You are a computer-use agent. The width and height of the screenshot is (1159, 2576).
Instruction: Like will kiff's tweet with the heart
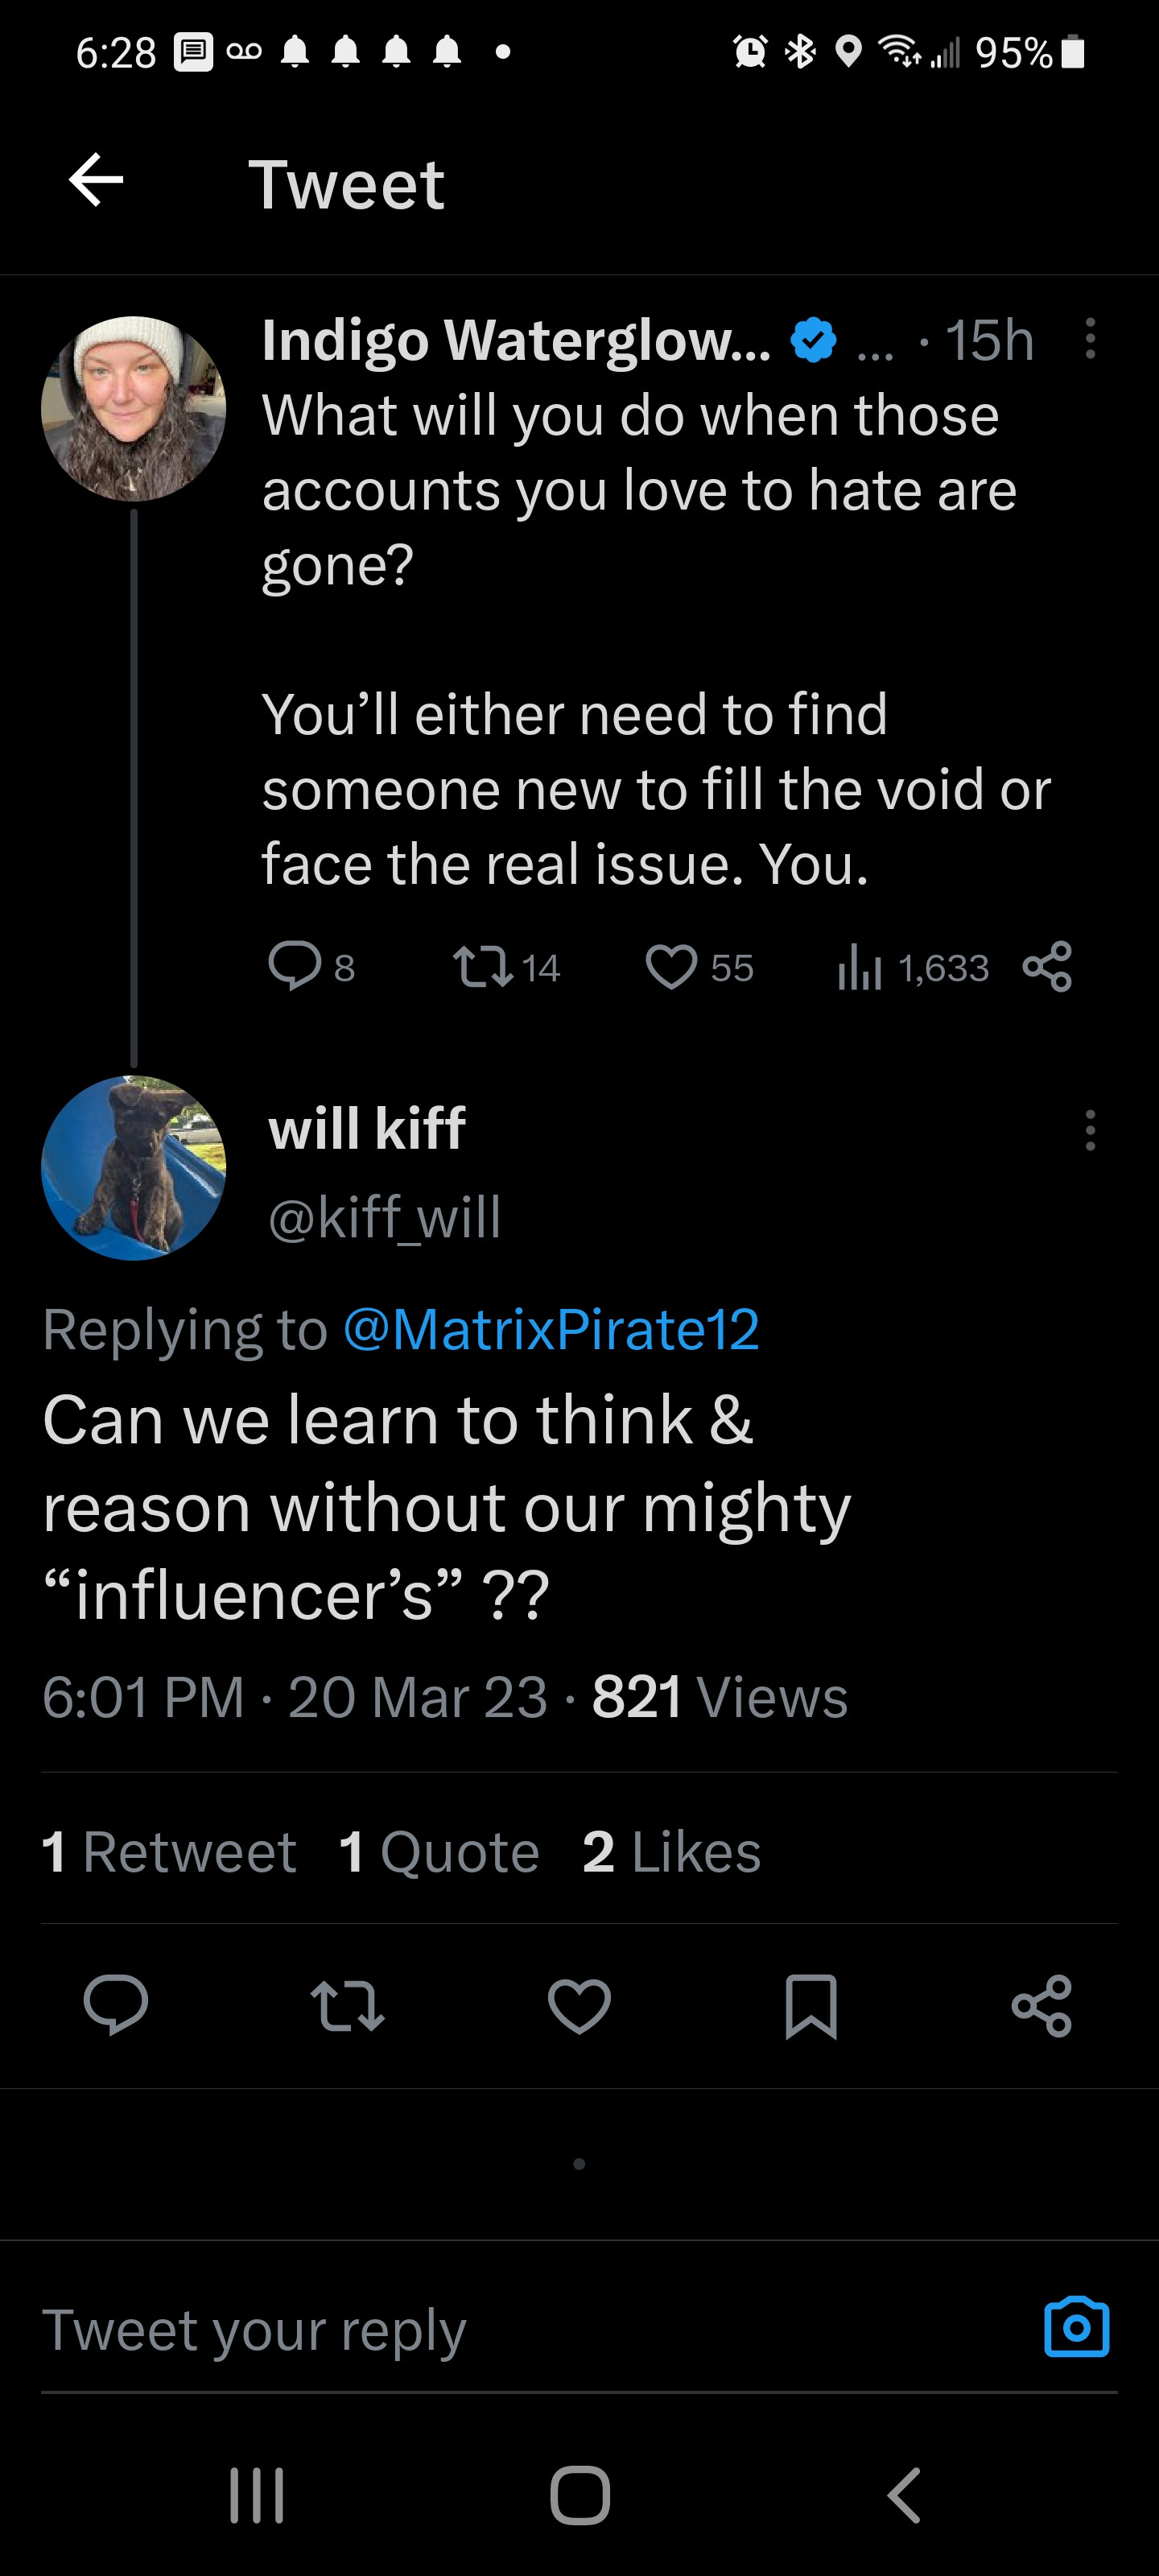pyautogui.click(x=579, y=2004)
